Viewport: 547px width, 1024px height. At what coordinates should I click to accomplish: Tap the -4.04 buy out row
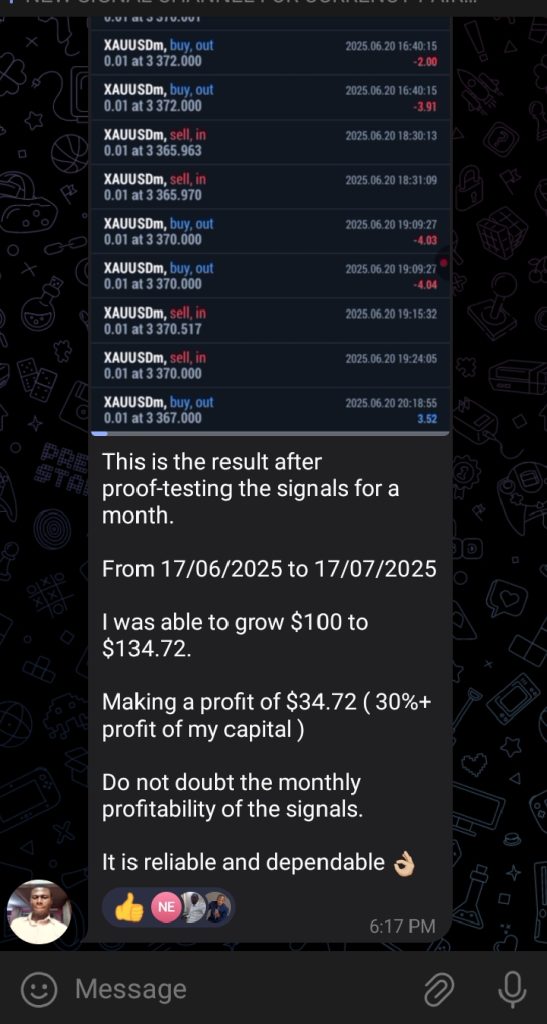[x=269, y=276]
